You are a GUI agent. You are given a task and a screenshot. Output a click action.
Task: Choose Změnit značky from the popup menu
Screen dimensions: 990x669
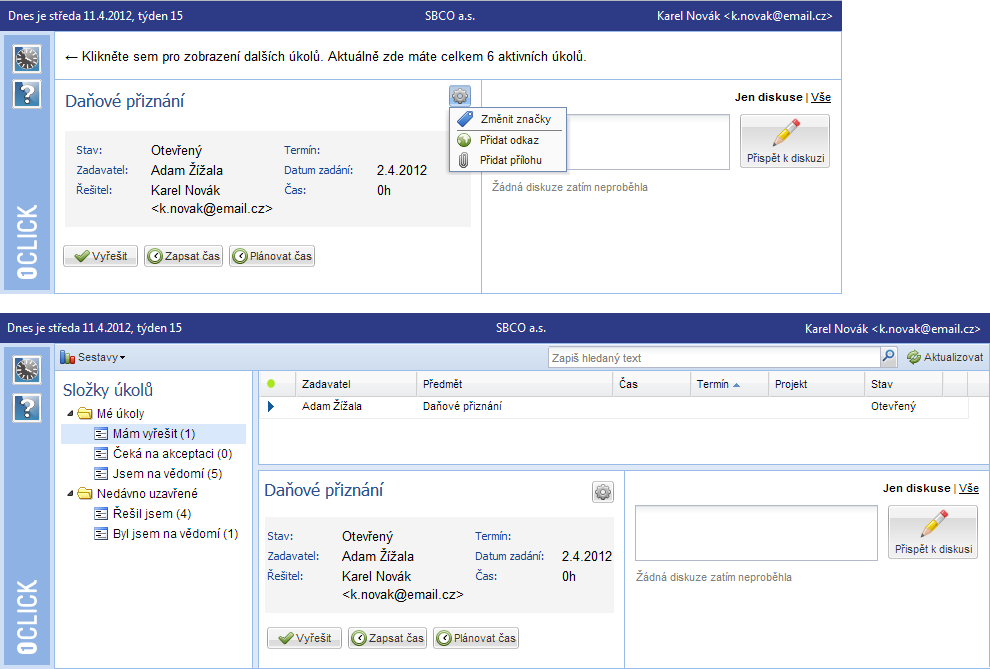[515, 119]
